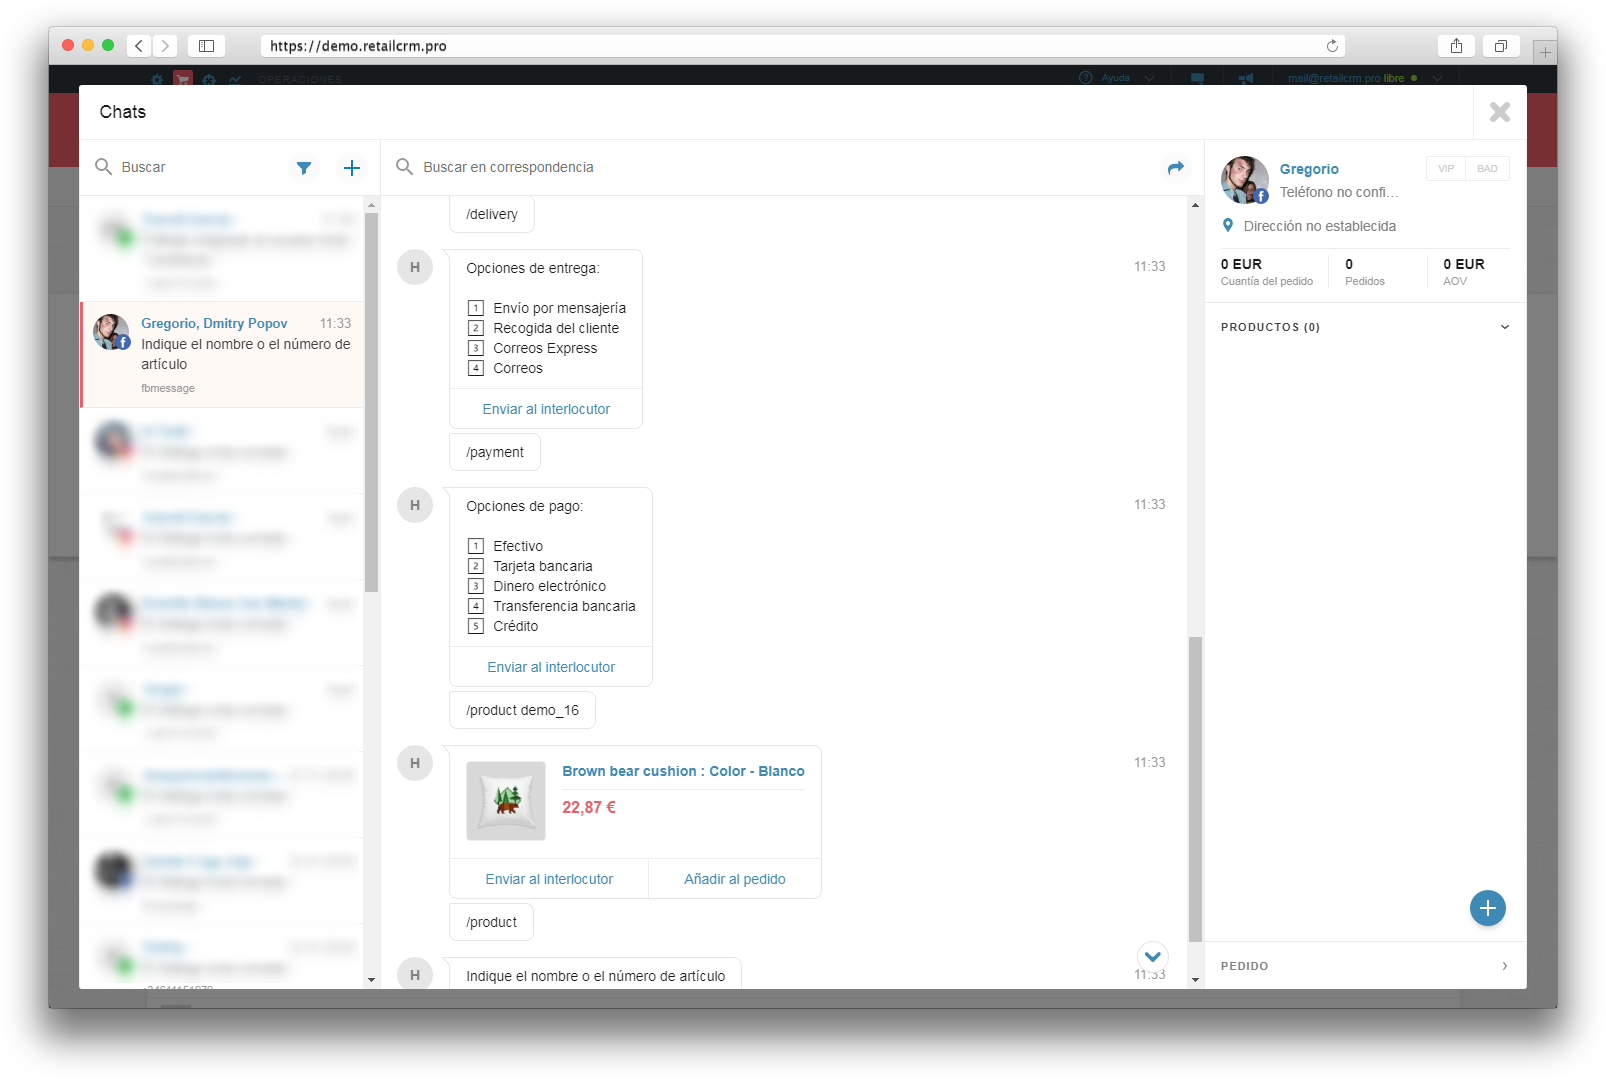Reload the page in address bar
The height and width of the screenshot is (1079, 1606).
pos(1332,46)
